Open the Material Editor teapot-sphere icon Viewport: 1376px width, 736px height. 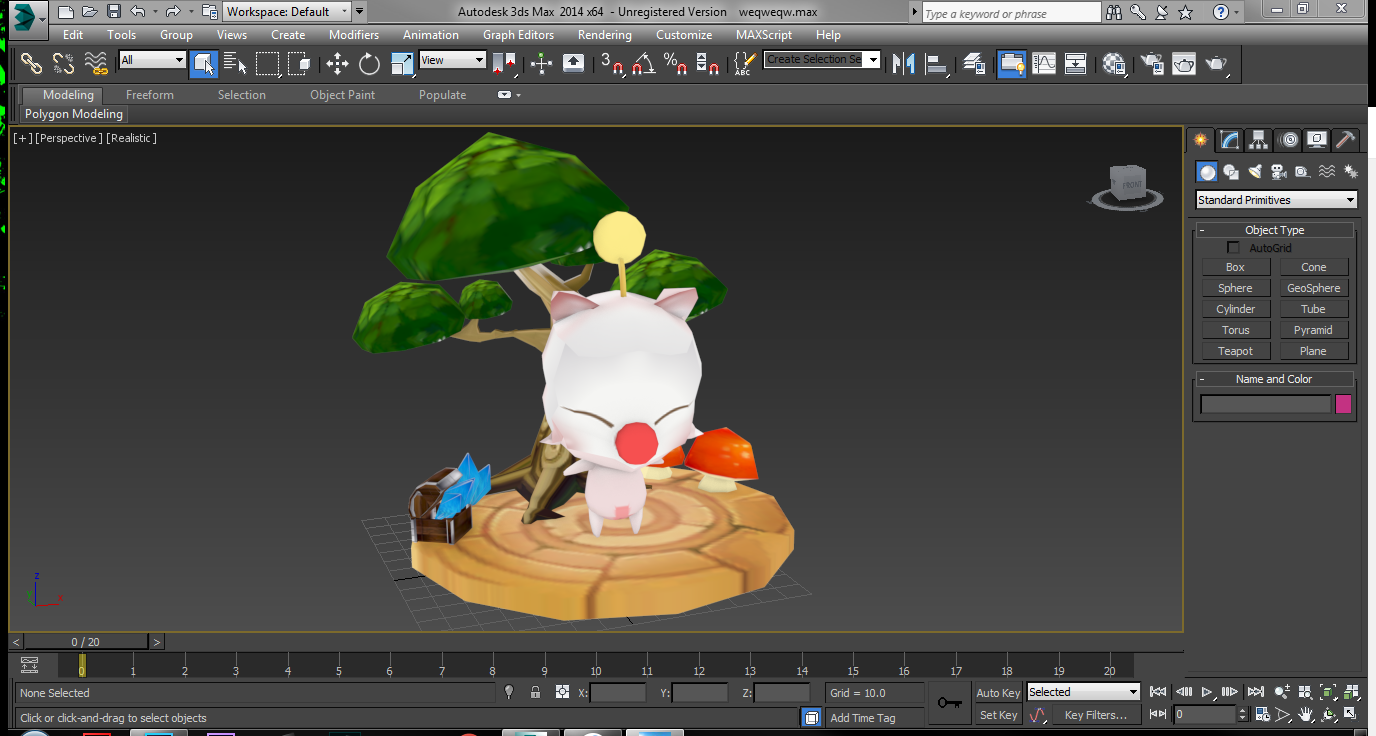1115,64
